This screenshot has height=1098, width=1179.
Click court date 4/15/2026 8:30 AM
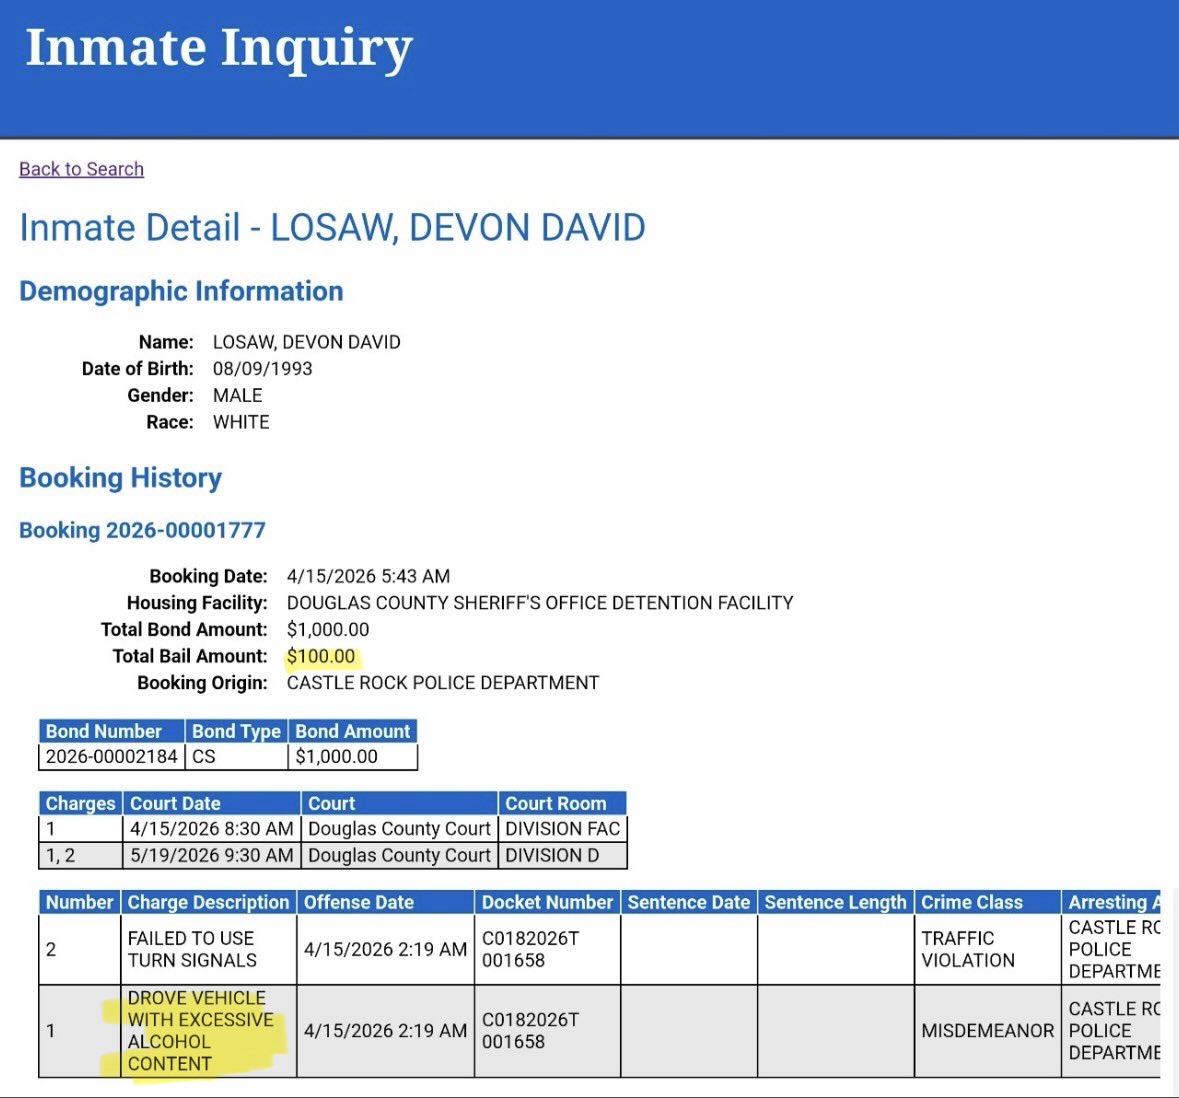211,829
